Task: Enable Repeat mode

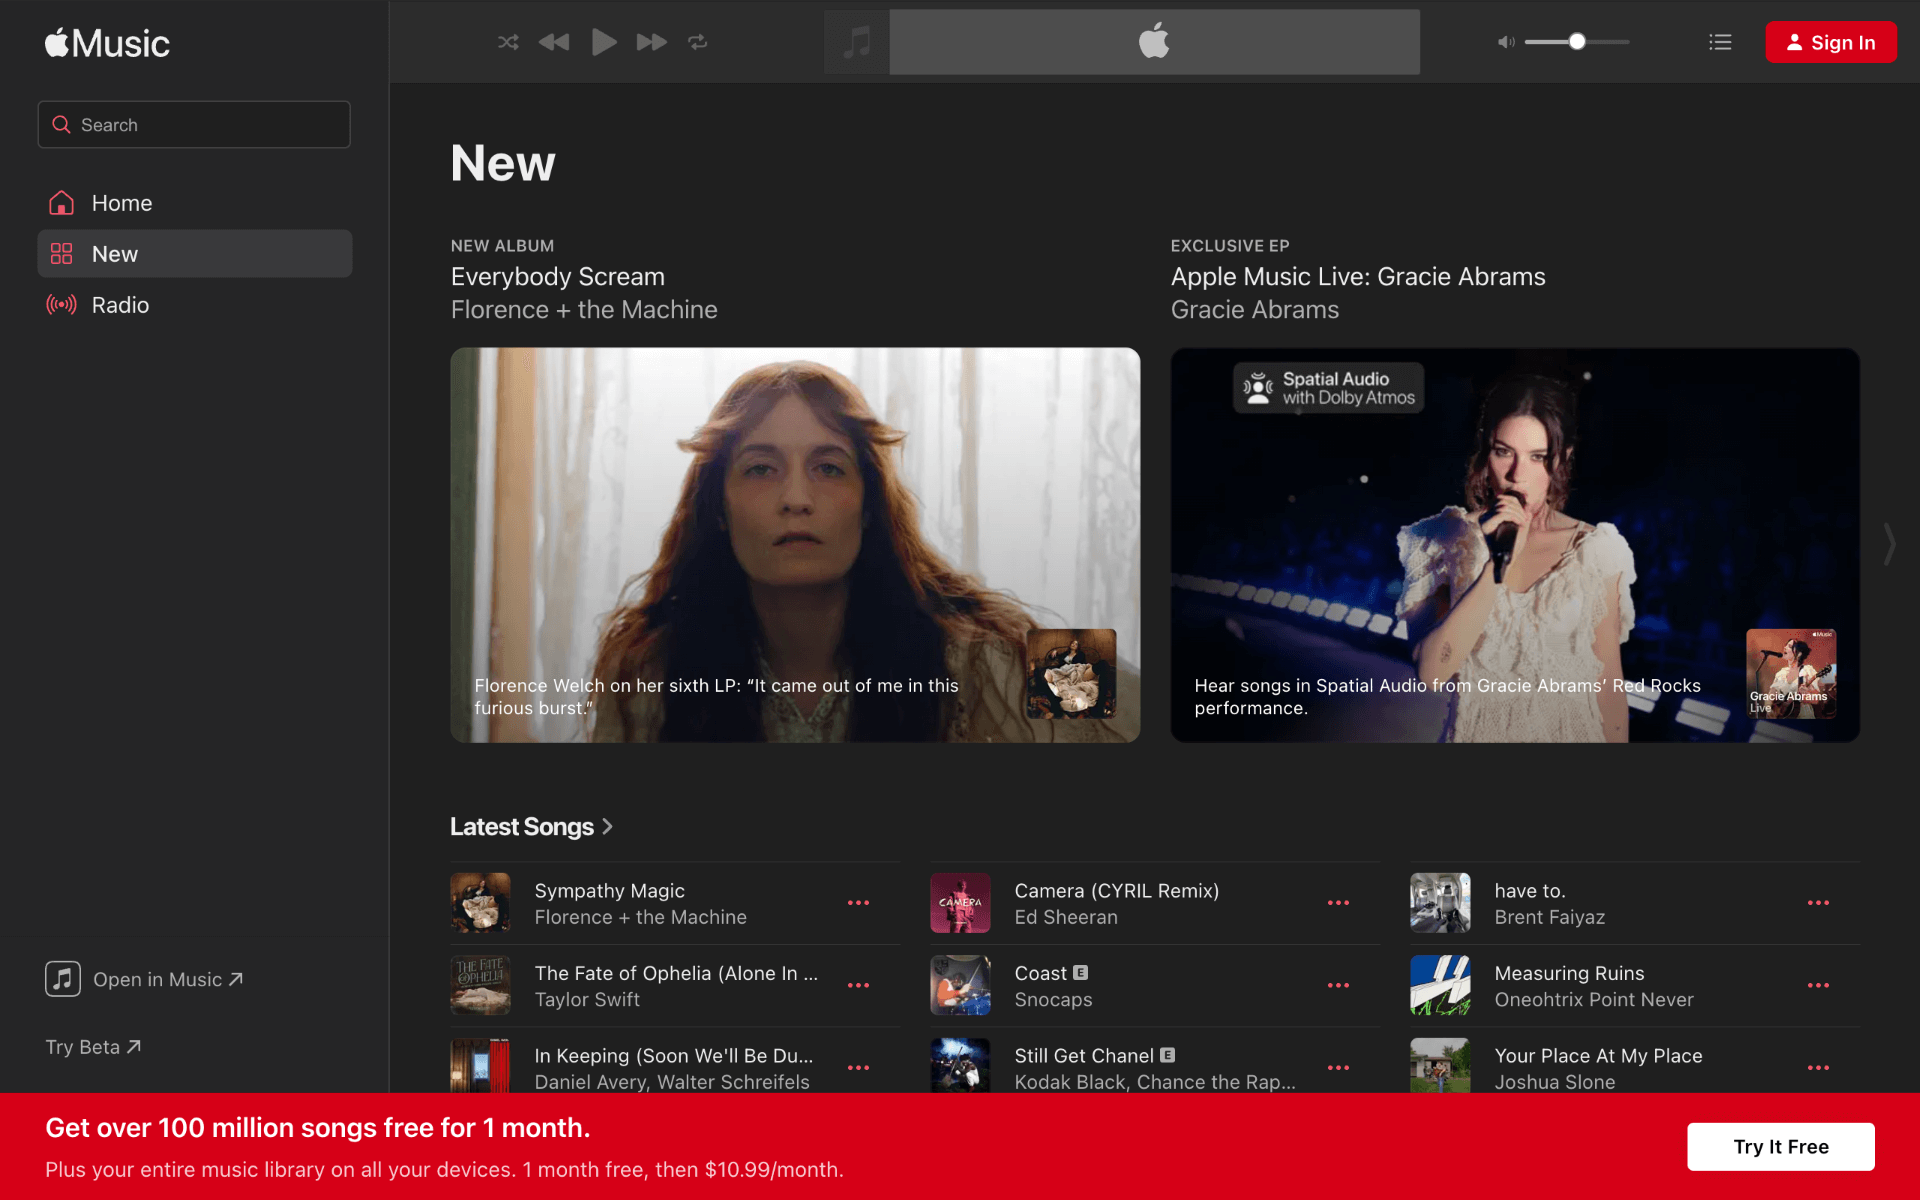Action: (x=698, y=42)
